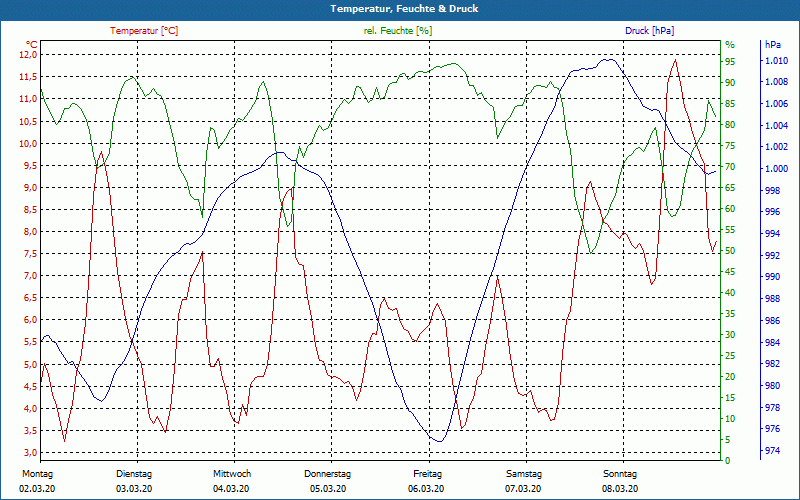The height and width of the screenshot is (500, 800).
Task: Click the '95' humidity axis value
Action: coord(730,62)
